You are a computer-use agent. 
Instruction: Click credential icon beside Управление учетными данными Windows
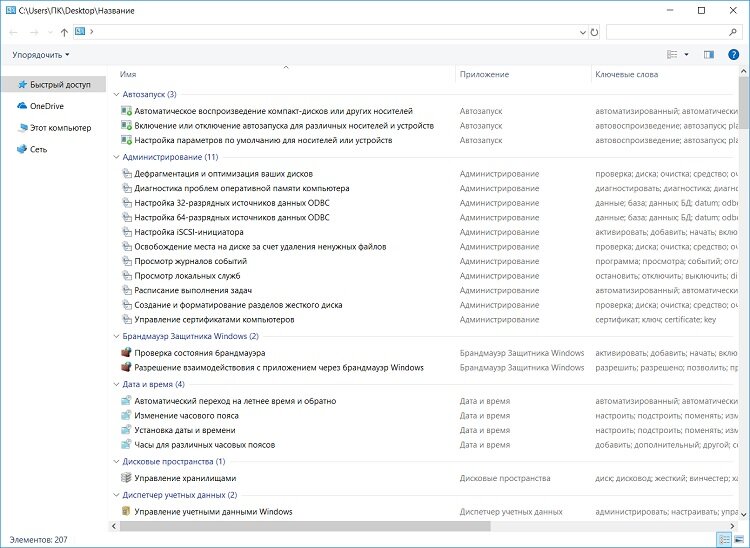point(126,511)
